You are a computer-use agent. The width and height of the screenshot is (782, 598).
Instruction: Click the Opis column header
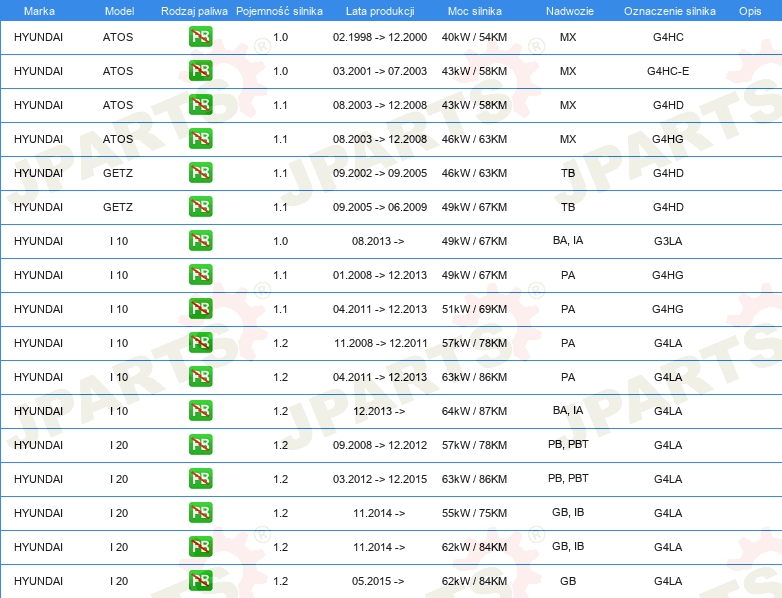click(750, 11)
